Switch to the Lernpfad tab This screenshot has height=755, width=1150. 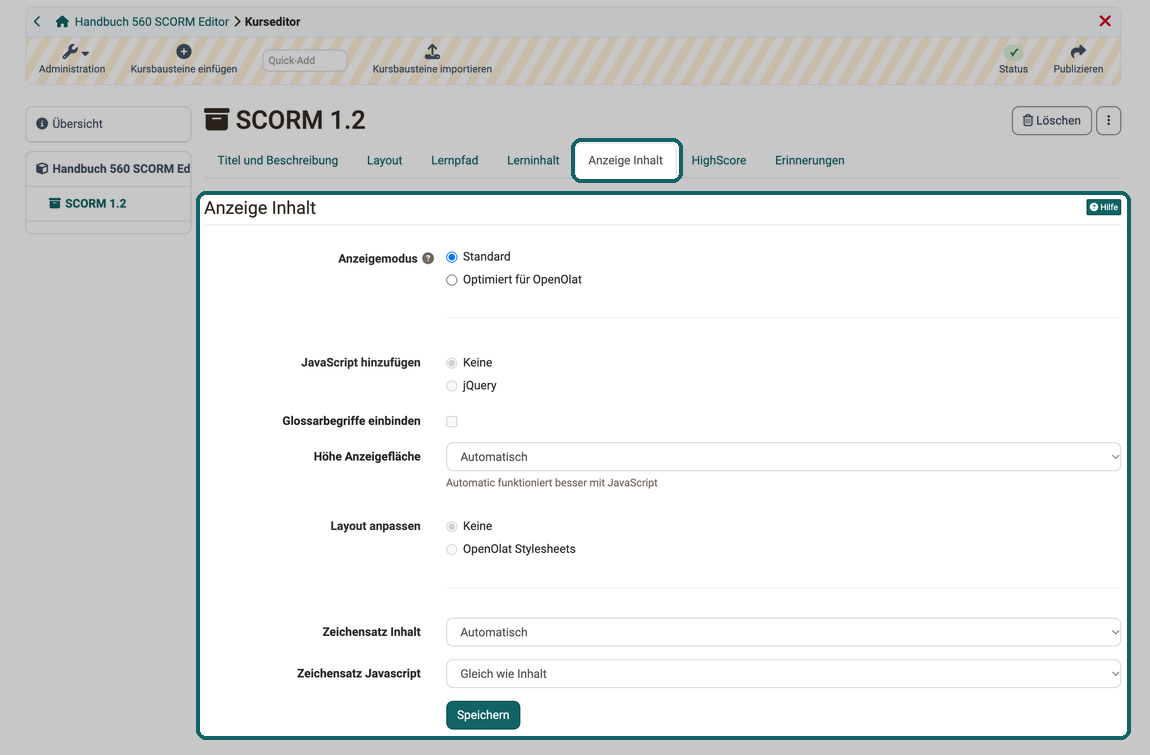point(455,160)
